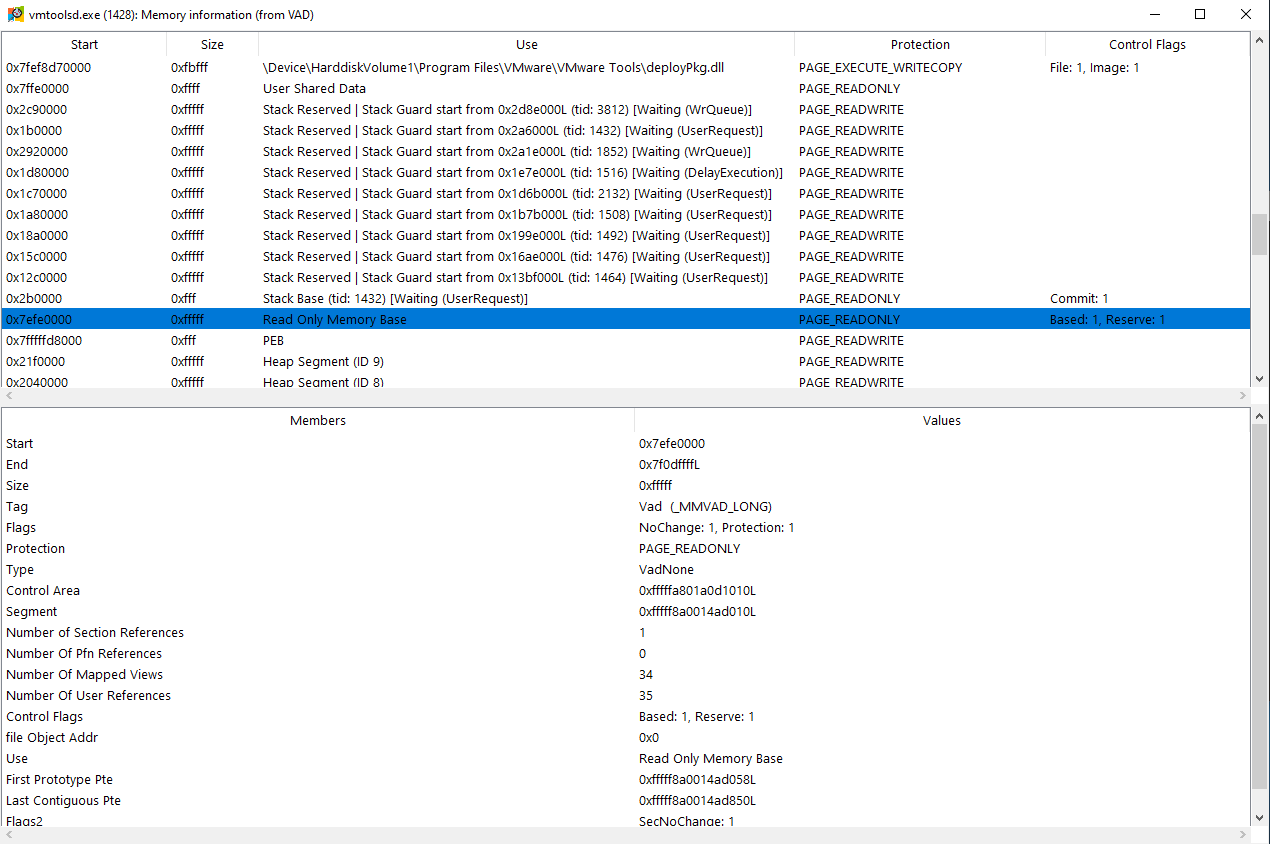The height and width of the screenshot is (844, 1270).
Task: Select the deployPkg.dll memory row
Action: click(x=625, y=68)
